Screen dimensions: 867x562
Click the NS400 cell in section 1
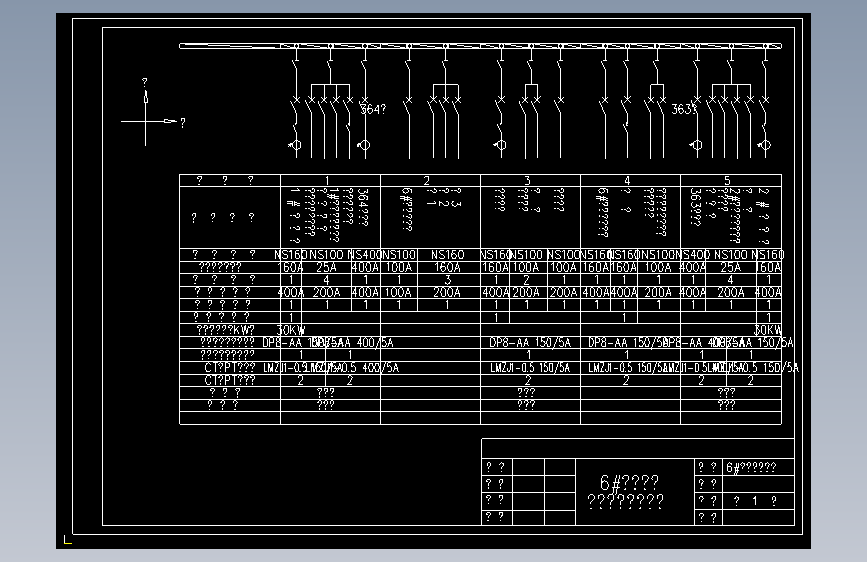(x=365, y=255)
